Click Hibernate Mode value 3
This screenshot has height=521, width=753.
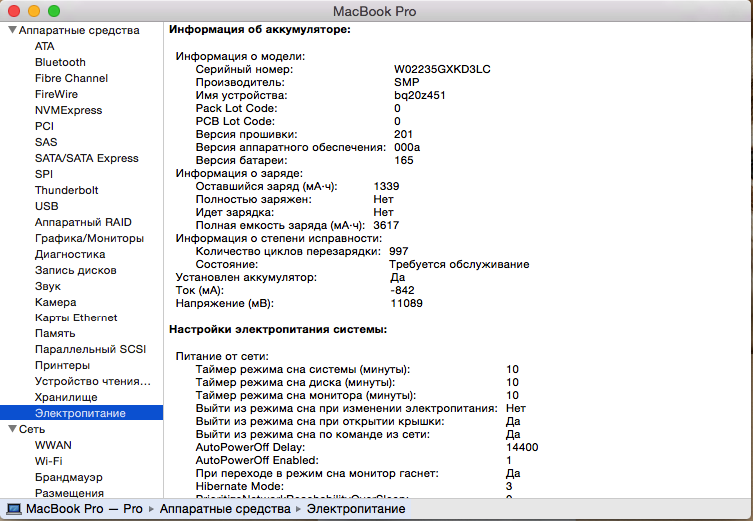(x=509, y=486)
